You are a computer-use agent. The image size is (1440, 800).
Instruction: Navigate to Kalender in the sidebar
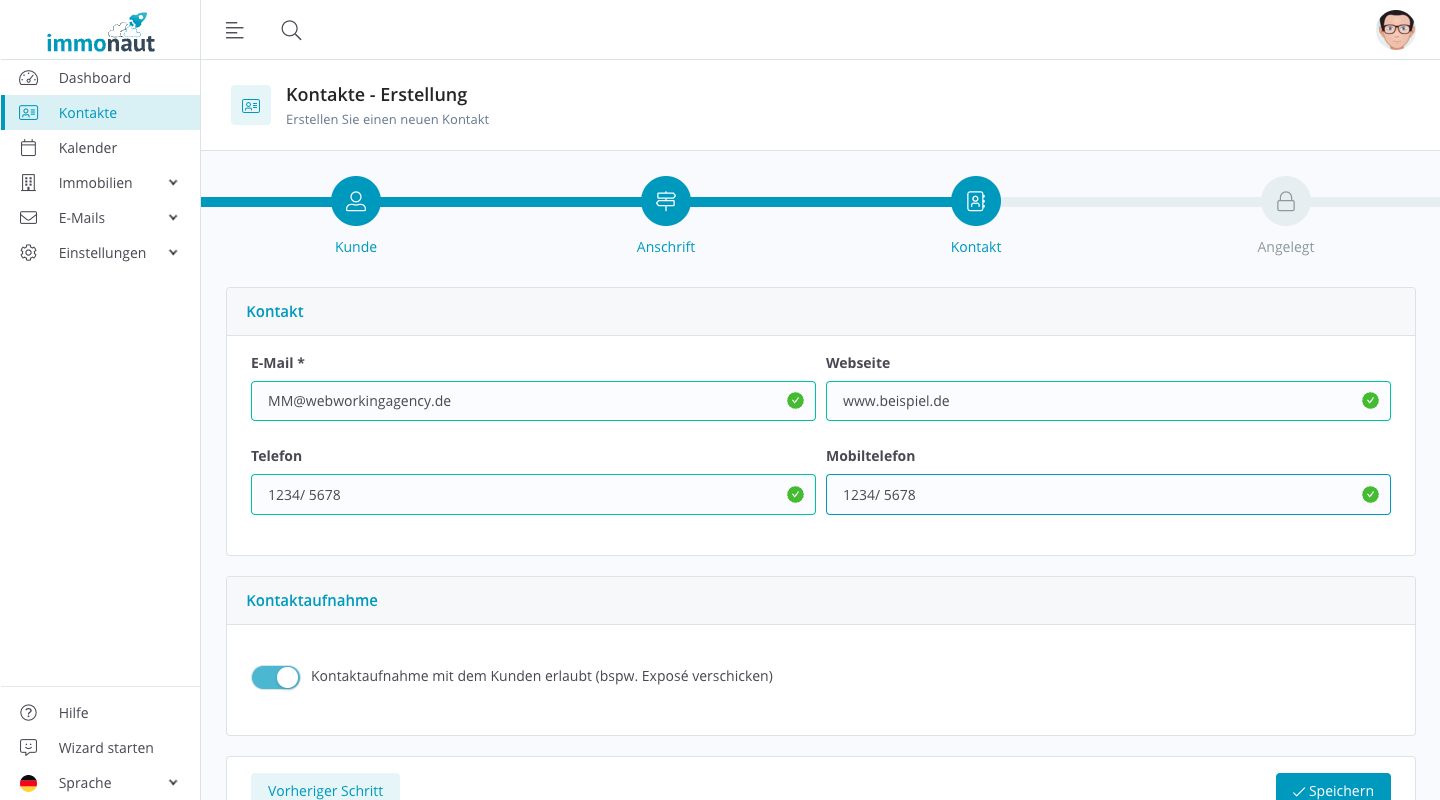click(88, 148)
